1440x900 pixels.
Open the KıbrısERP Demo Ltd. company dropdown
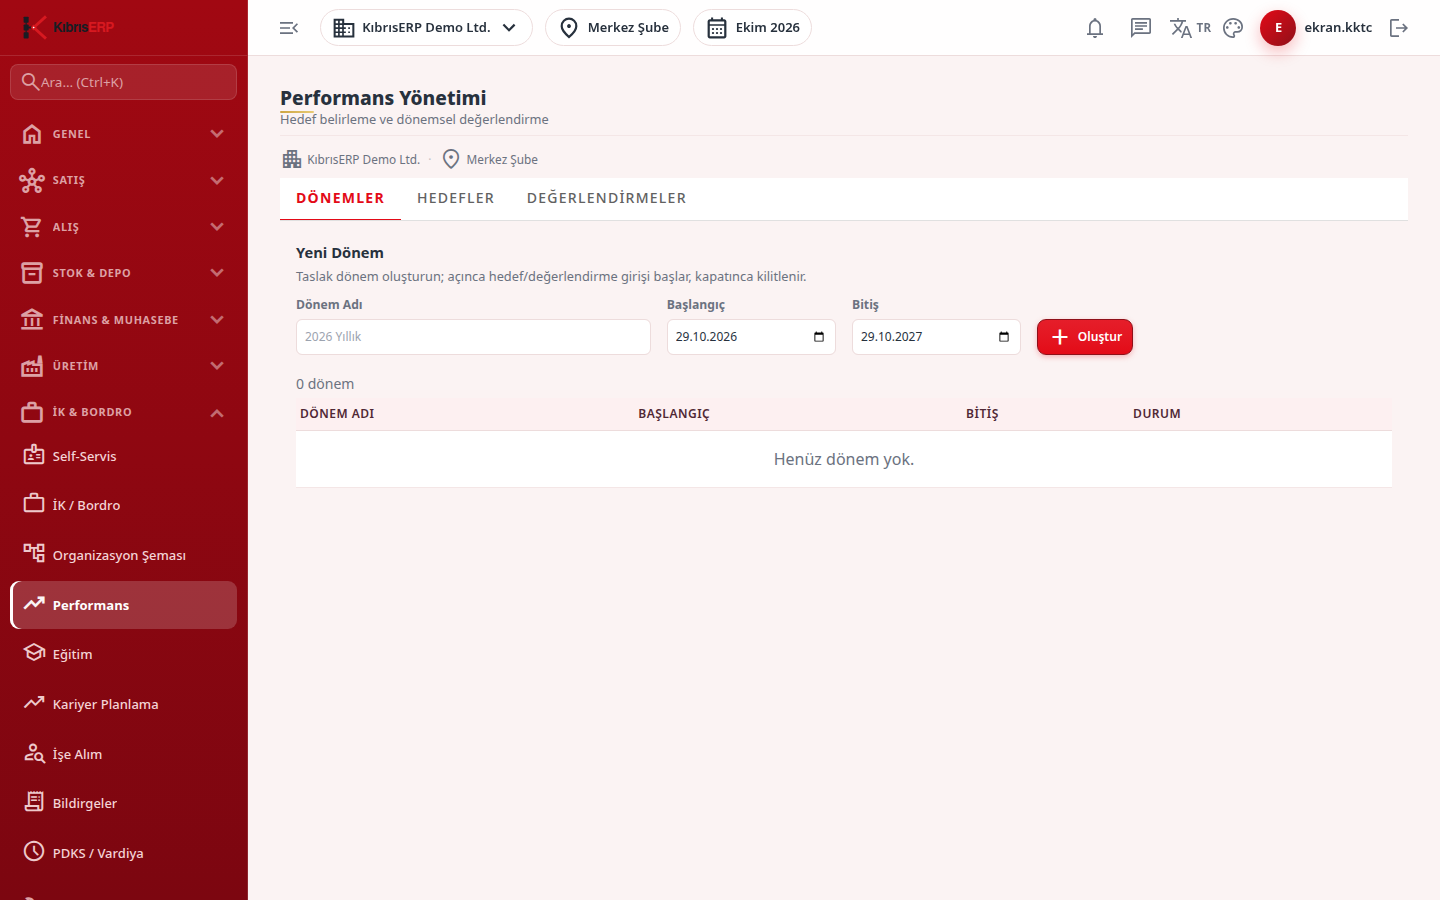[x=426, y=28]
